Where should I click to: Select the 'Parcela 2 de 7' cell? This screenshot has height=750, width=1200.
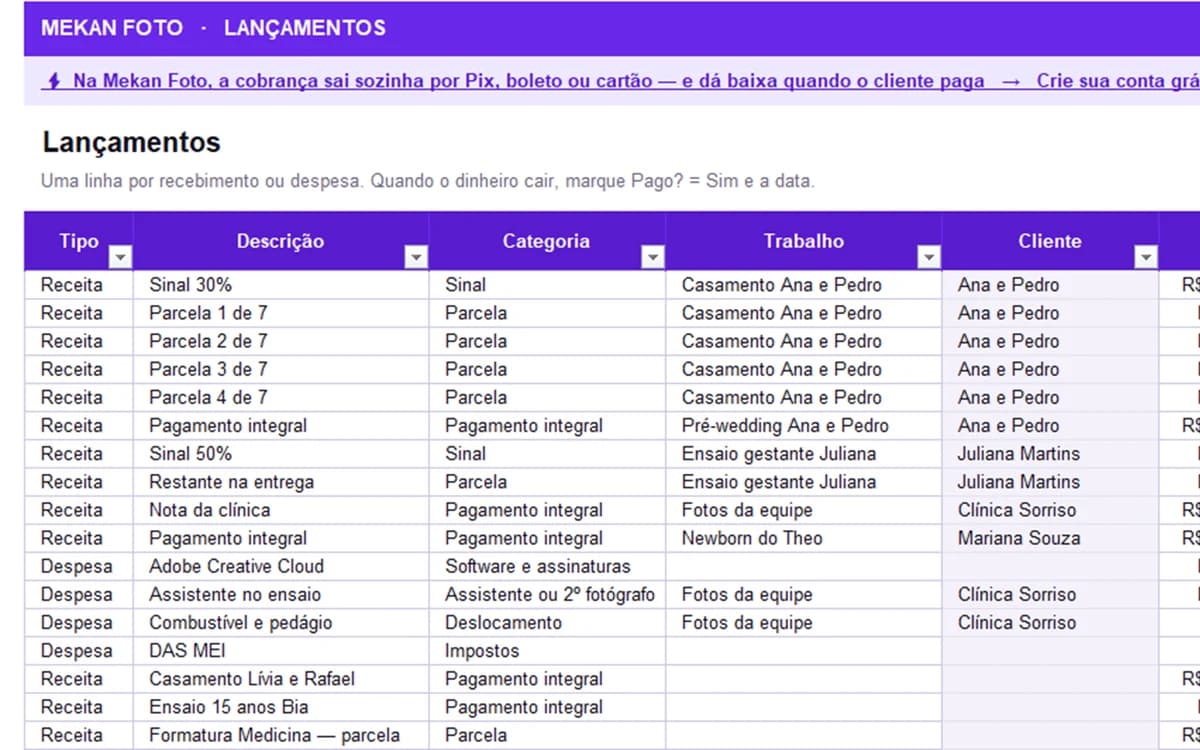pos(281,341)
